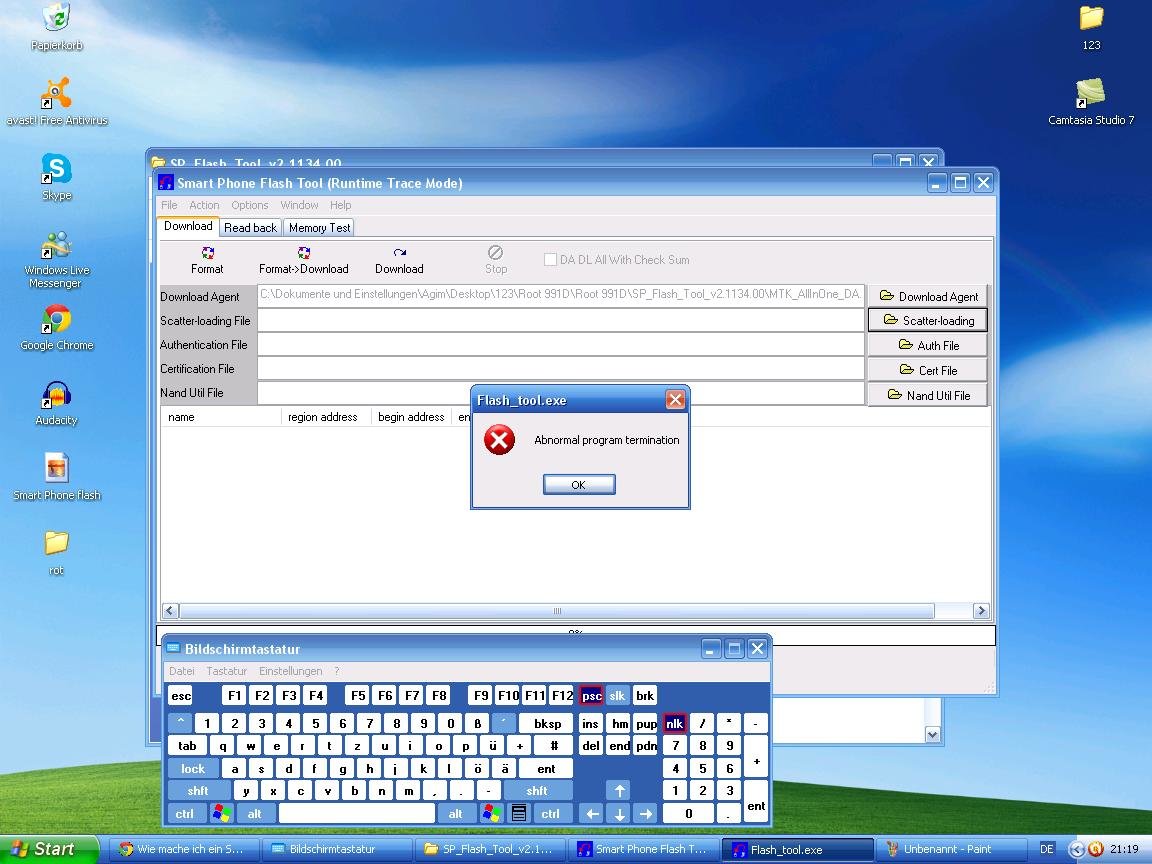This screenshot has height=864, width=1152.
Task: Select the avast! Free Antivirus desktop icon
Action: point(57,102)
